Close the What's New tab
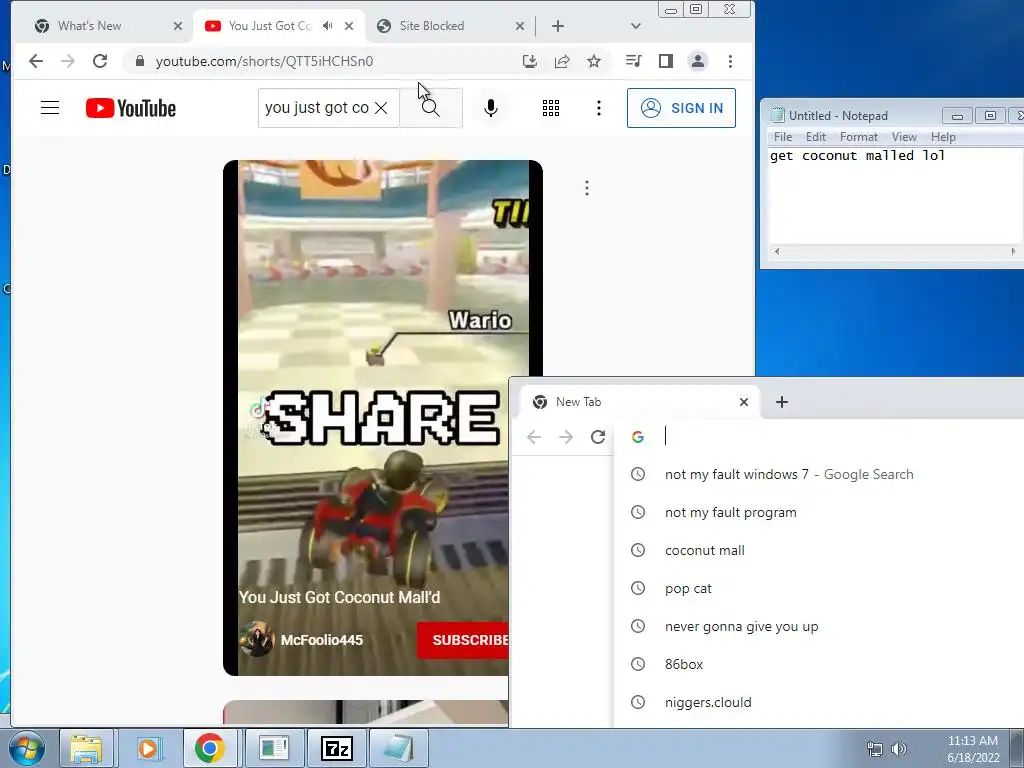 [x=178, y=26]
